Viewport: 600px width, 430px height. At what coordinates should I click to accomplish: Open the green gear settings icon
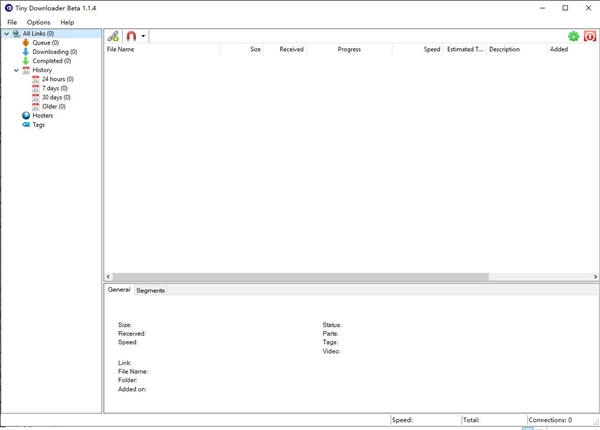[573, 36]
